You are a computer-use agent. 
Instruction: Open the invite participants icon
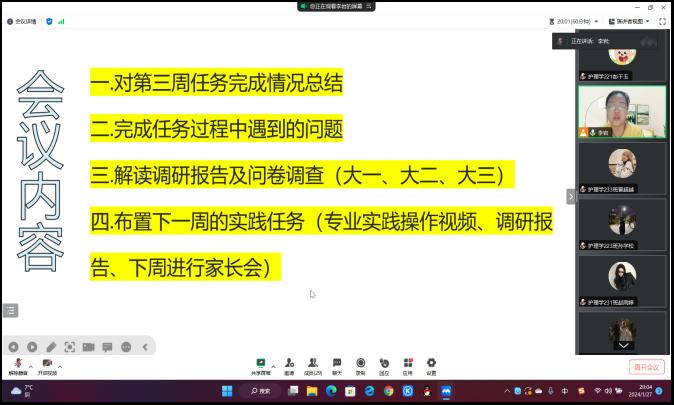tap(289, 364)
